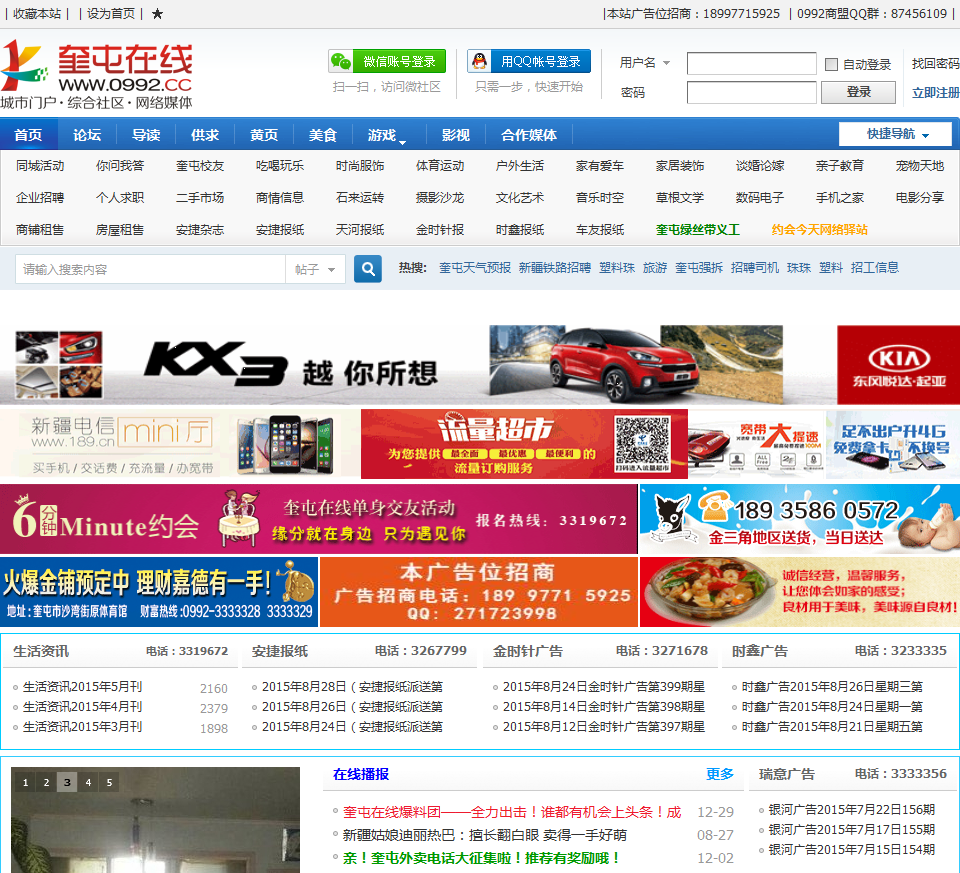Open 金时针广告第399期 entry
This screenshot has width=960, height=873.
coord(604,687)
